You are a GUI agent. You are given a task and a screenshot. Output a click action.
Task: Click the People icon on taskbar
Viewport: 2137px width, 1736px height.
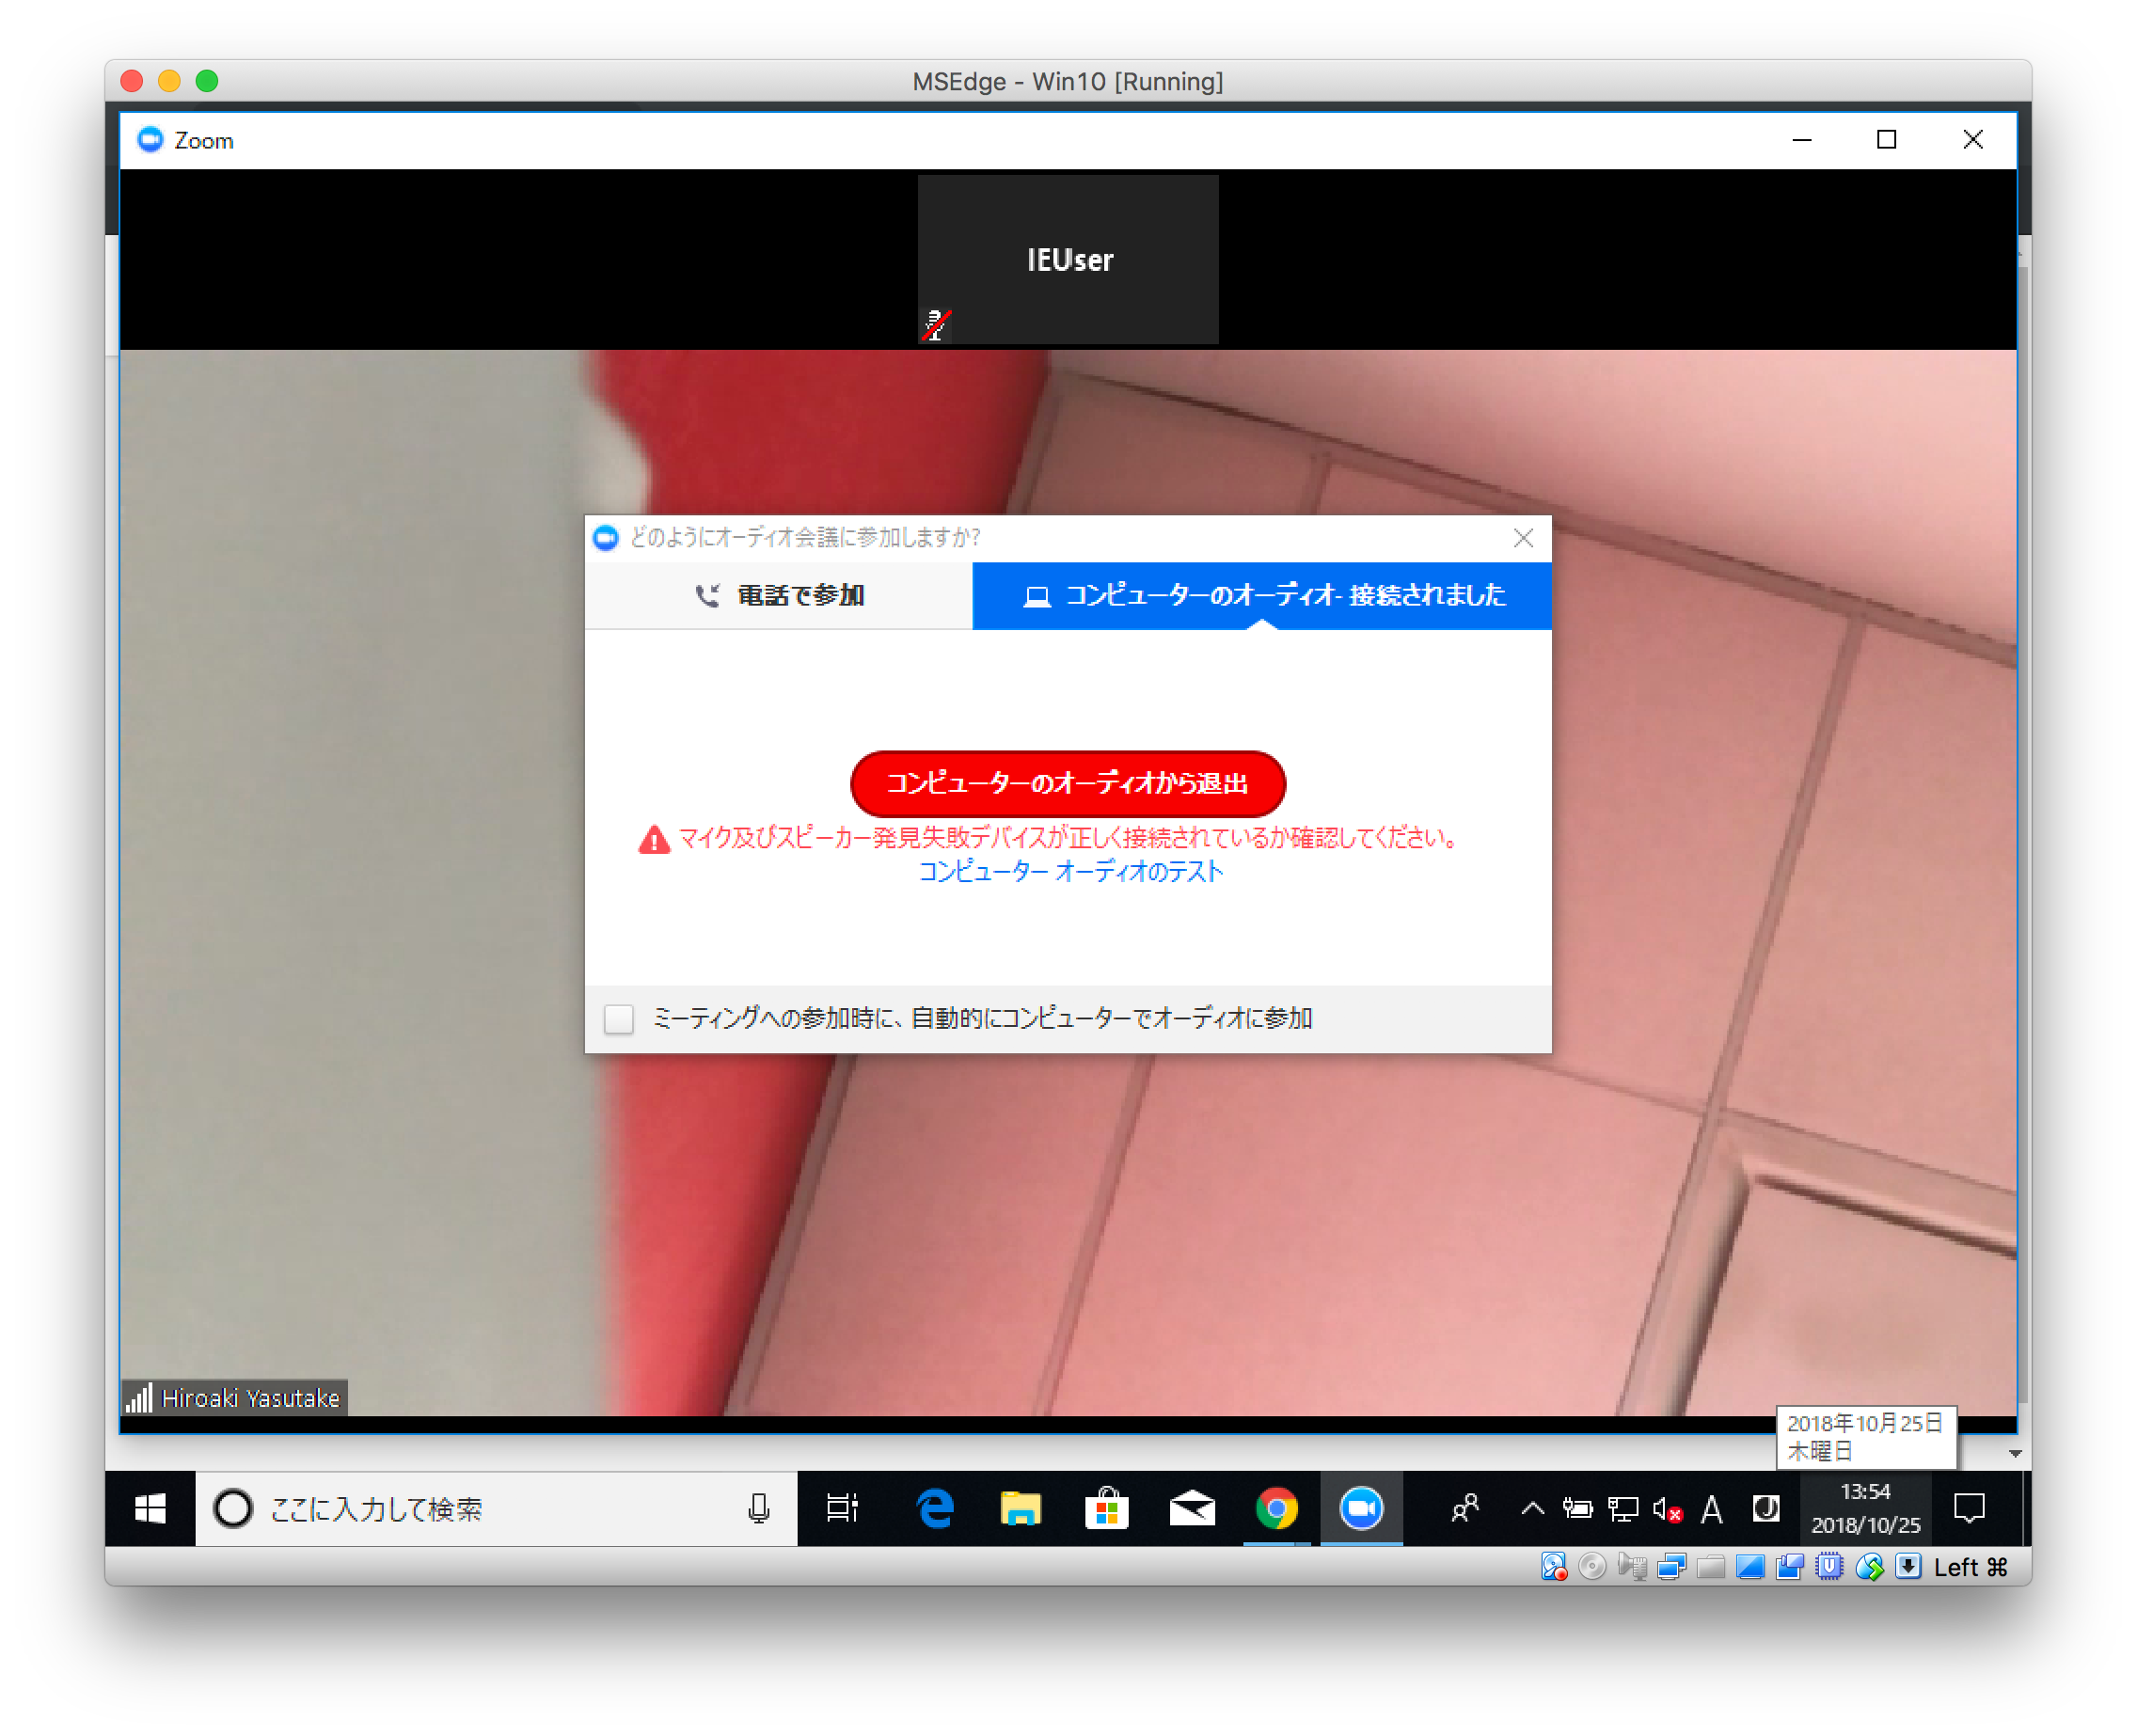(x=1465, y=1508)
